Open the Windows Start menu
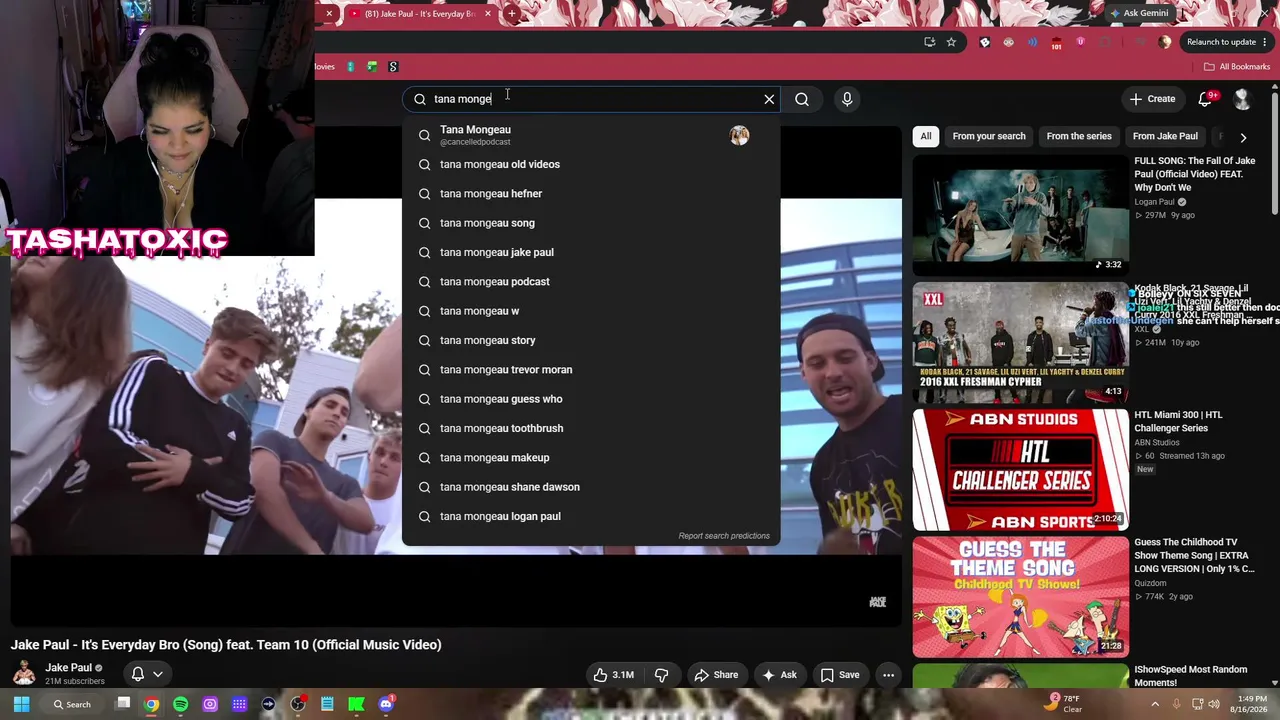Viewport: 1280px width, 720px height. click(21, 704)
